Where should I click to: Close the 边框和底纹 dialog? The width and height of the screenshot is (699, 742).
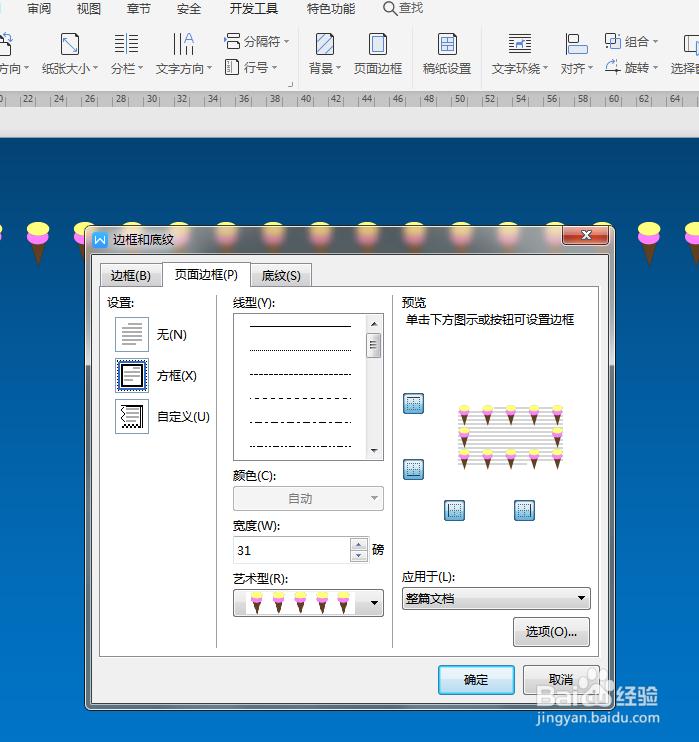pos(585,235)
